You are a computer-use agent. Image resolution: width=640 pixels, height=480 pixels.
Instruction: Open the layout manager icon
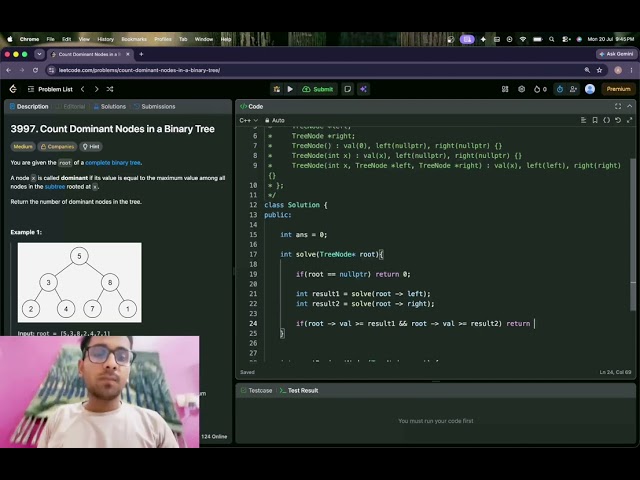tap(505, 89)
